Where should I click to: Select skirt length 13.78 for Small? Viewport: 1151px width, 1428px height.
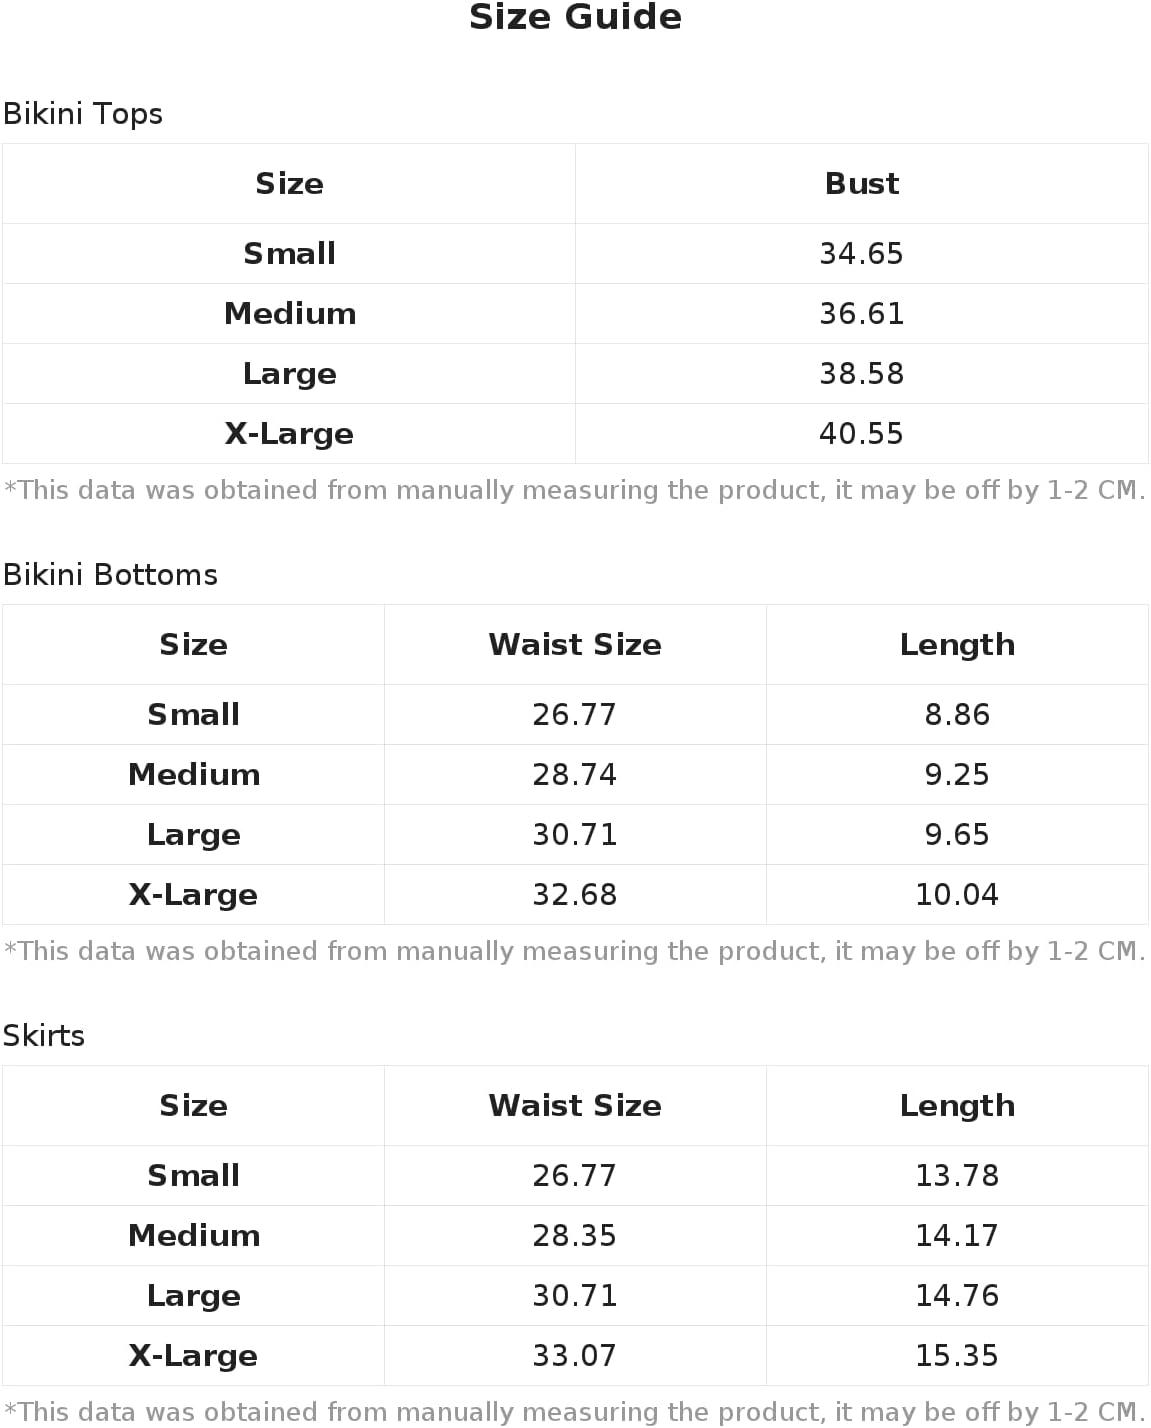(x=957, y=1176)
